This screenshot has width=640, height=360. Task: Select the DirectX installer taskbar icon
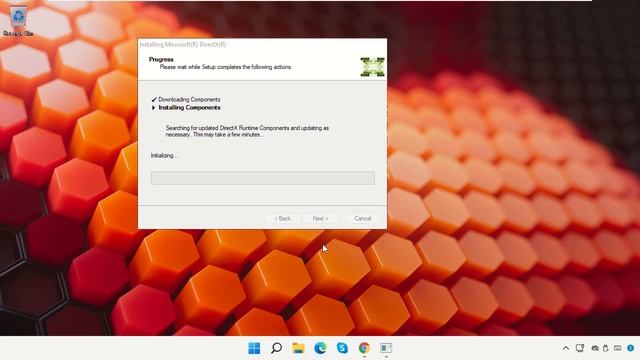pos(386,348)
